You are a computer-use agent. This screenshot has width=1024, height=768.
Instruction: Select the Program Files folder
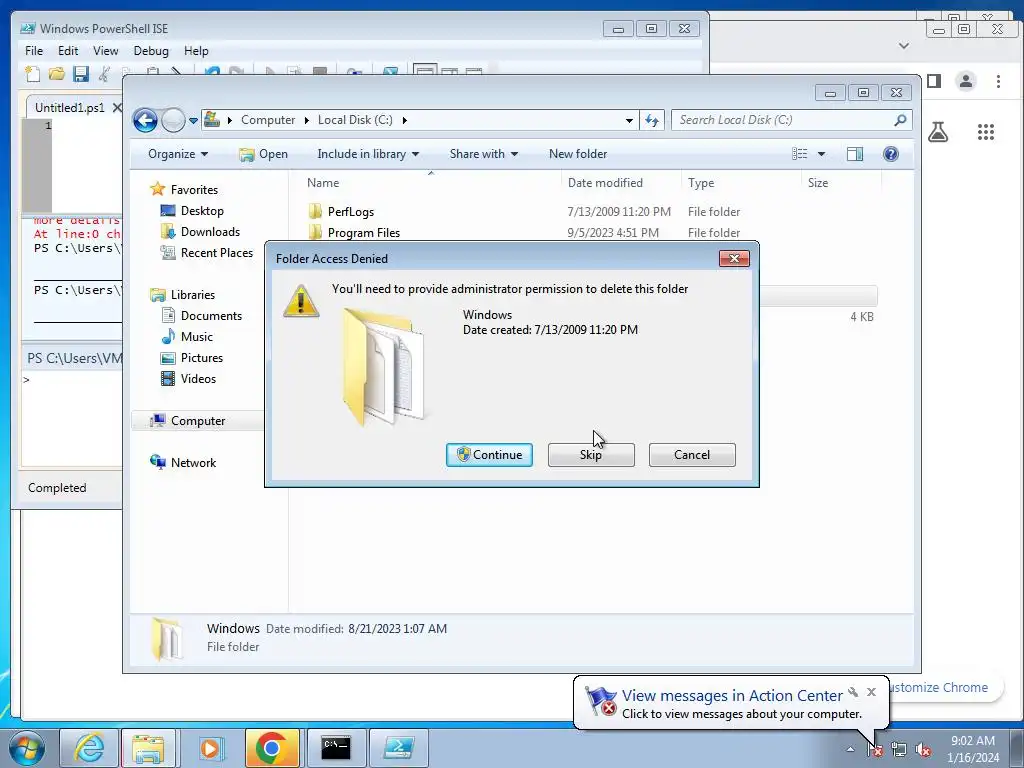pos(363,232)
